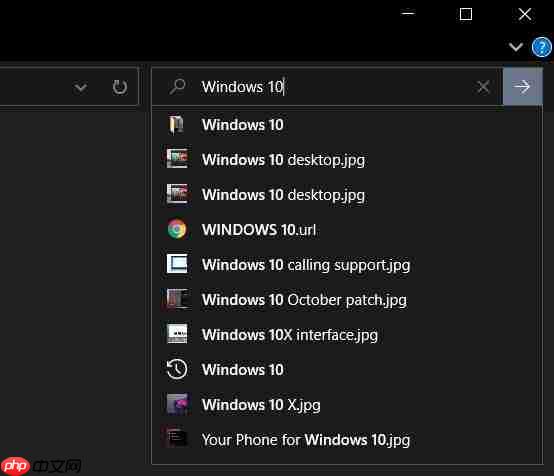This screenshot has height=476, width=554.
Task: Refresh the current folder location
Action: (119, 87)
